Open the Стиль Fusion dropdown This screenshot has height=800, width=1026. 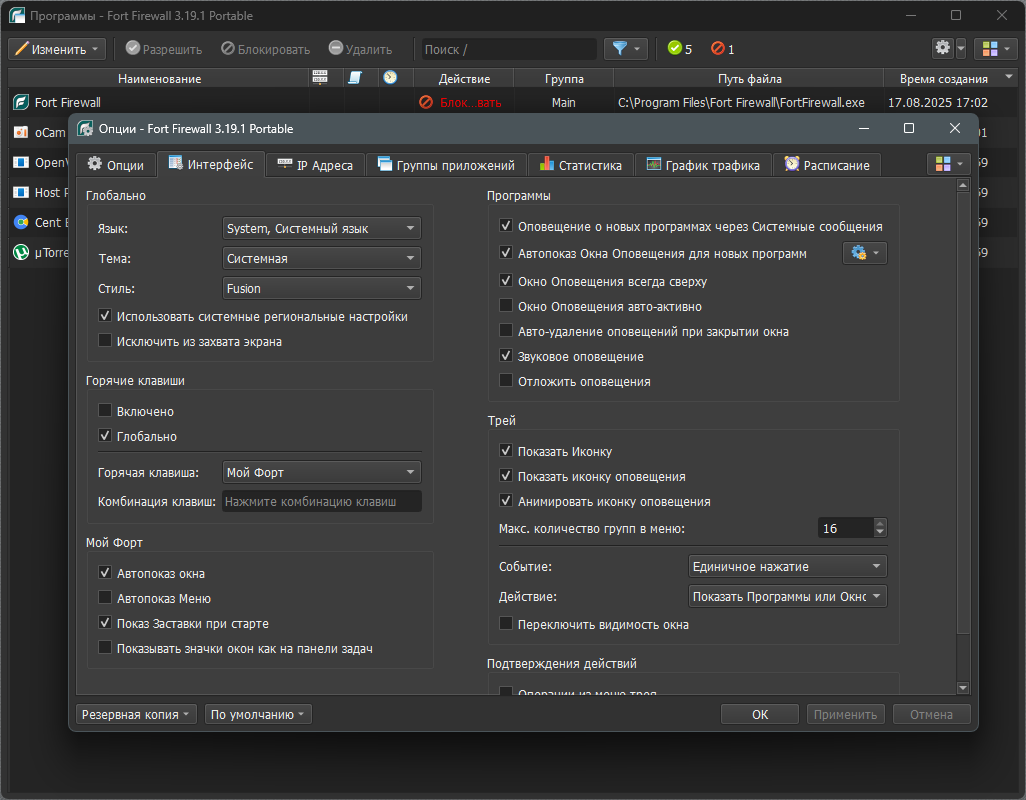(321, 288)
